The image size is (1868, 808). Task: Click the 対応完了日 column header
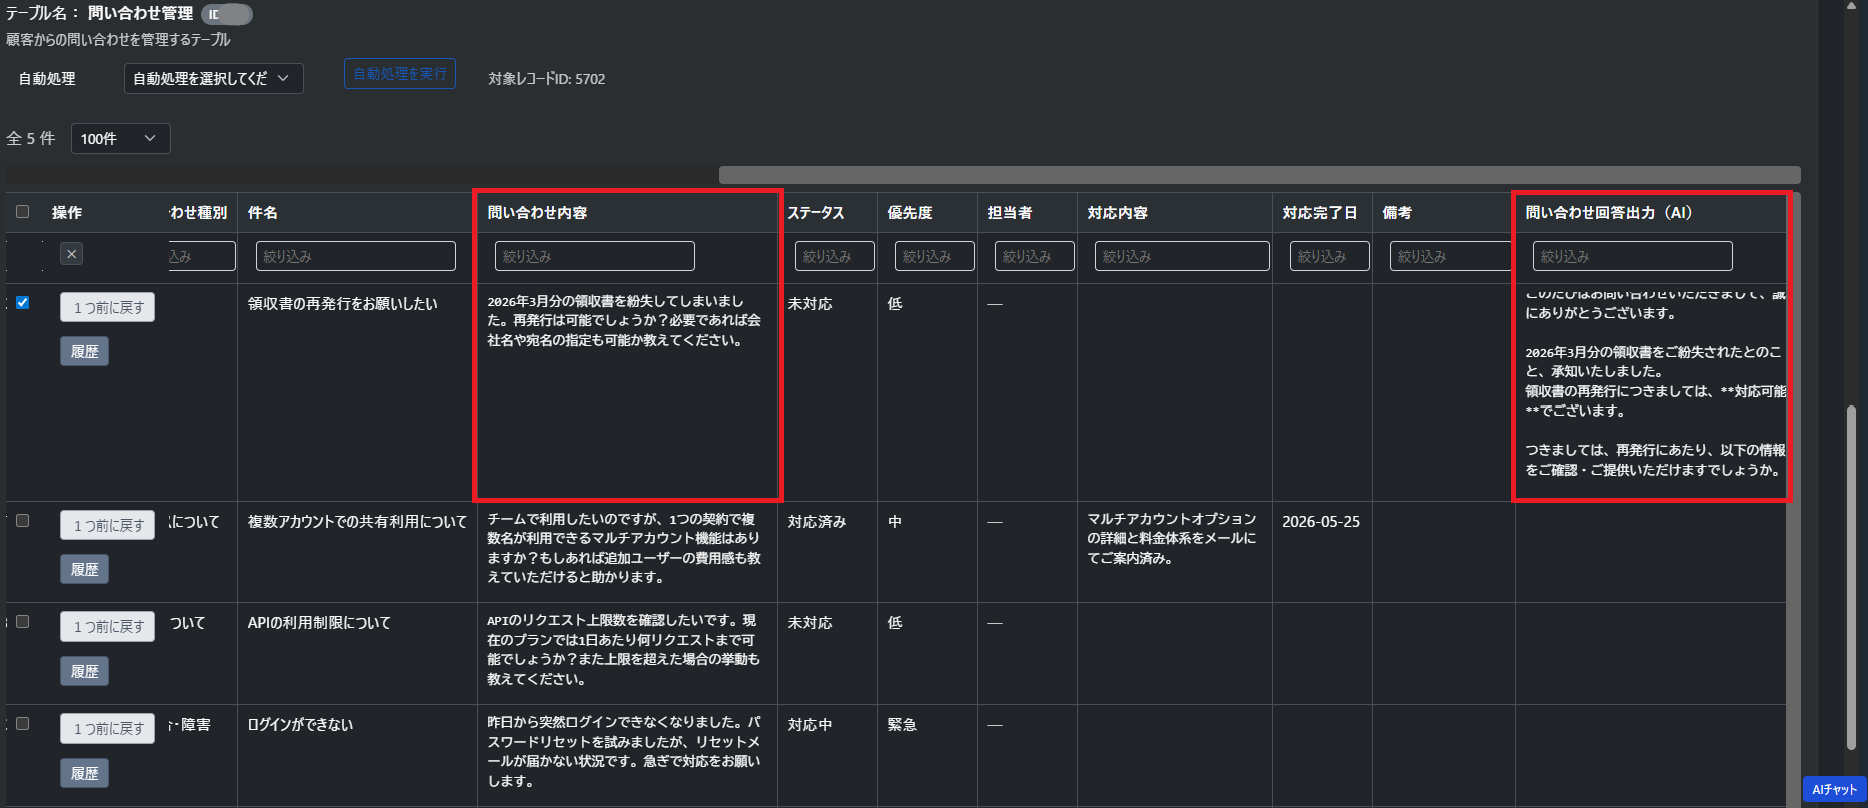coord(1320,212)
